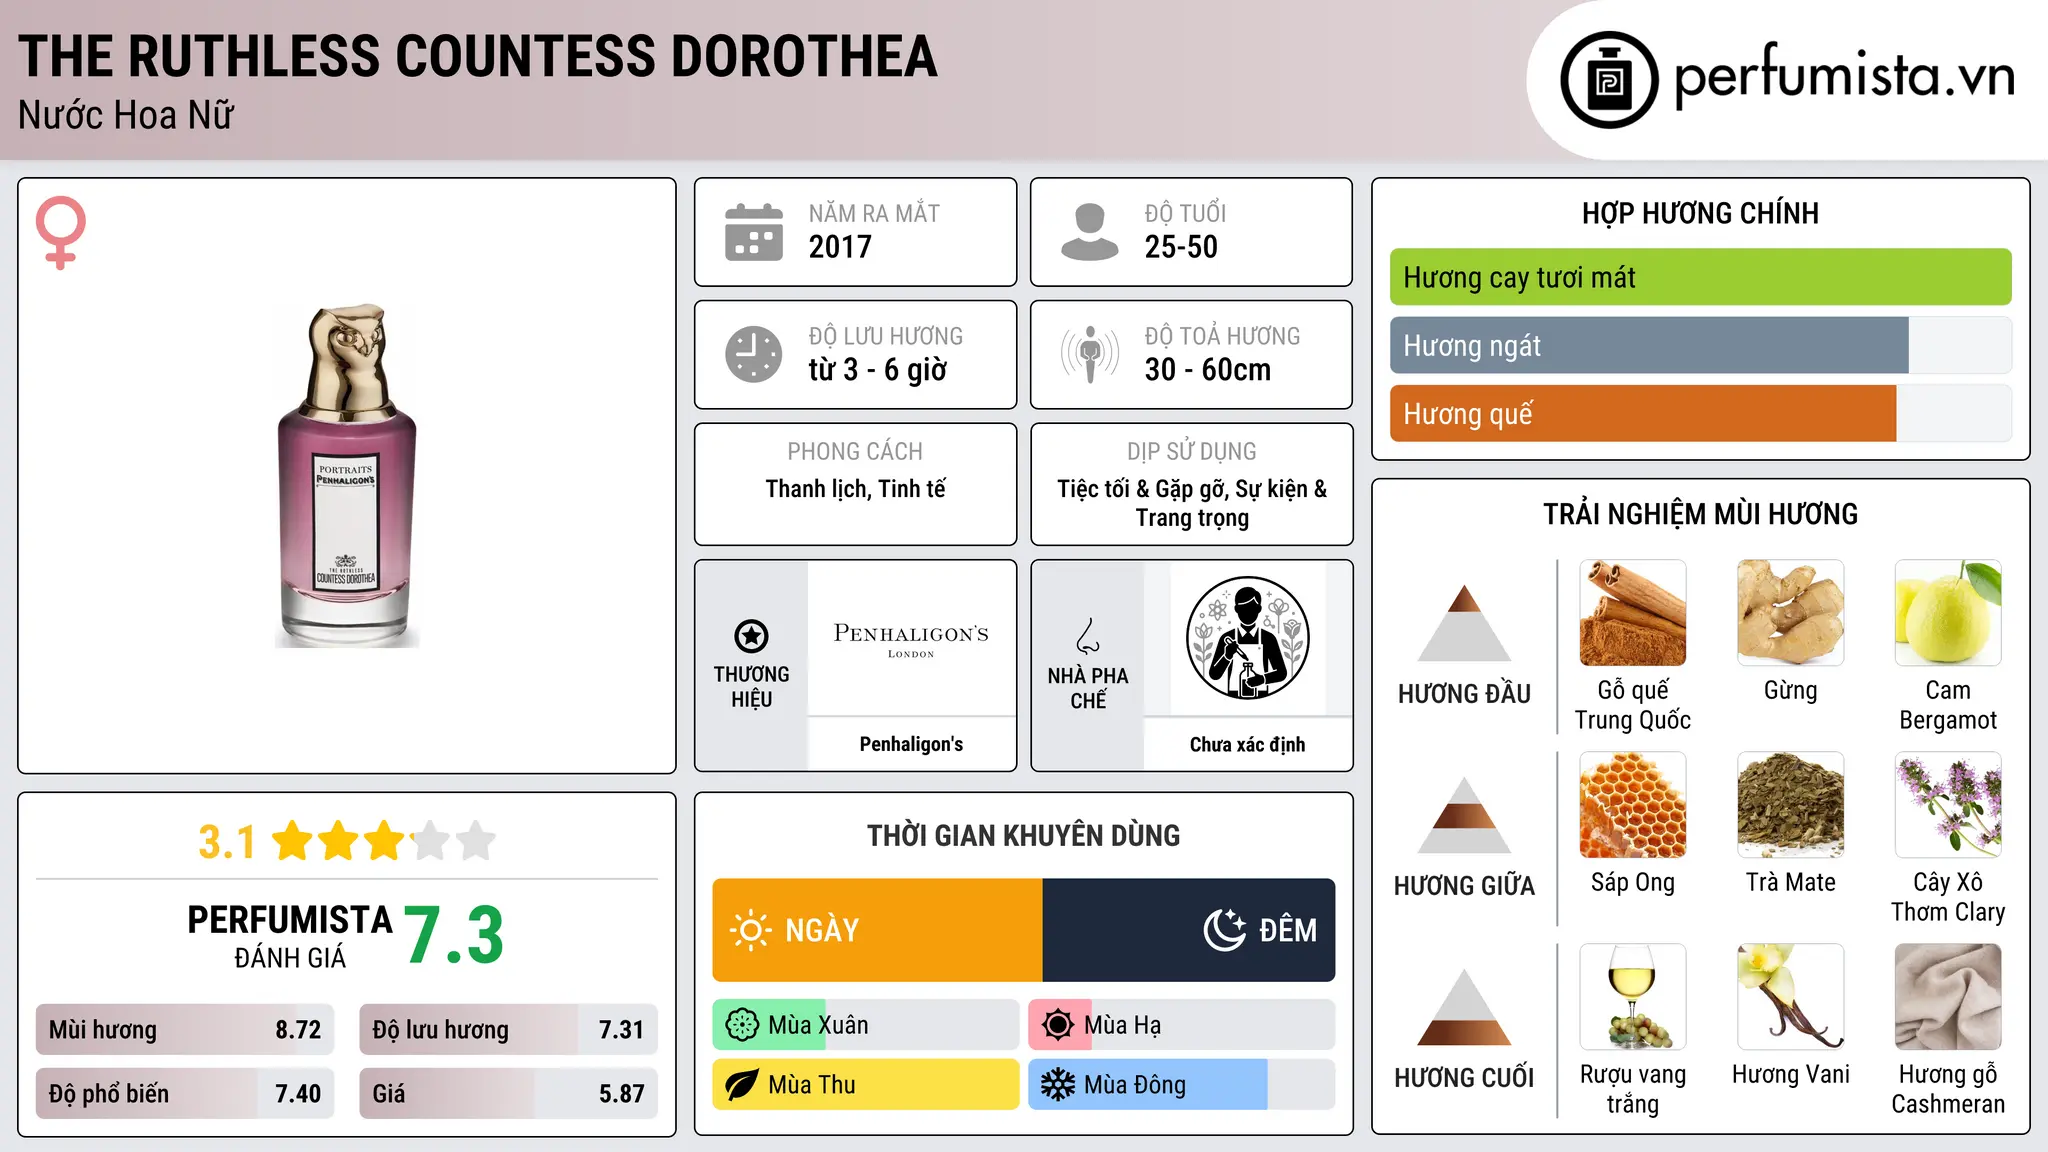Click the Độ phổ biến 7.40 score bar

coord(185,1094)
